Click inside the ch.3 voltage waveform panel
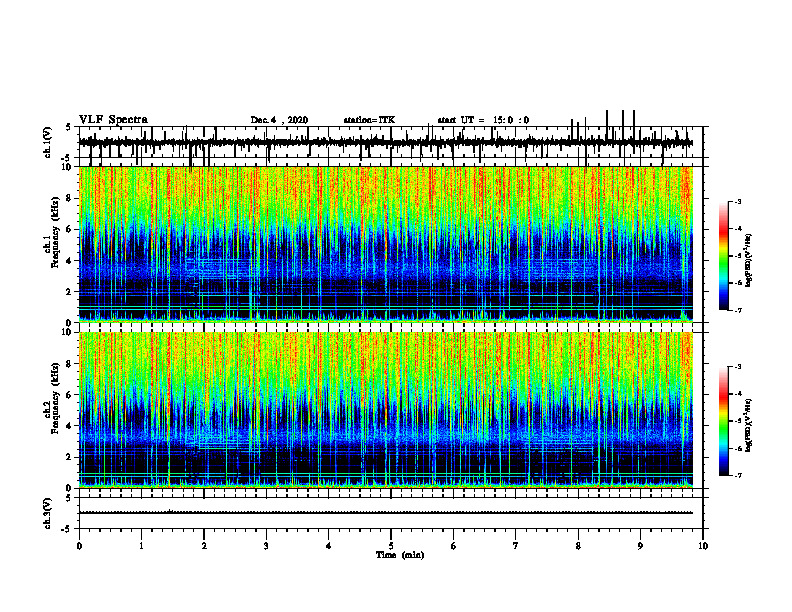Image resolution: width=792 pixels, height=612 pixels. click(391, 513)
